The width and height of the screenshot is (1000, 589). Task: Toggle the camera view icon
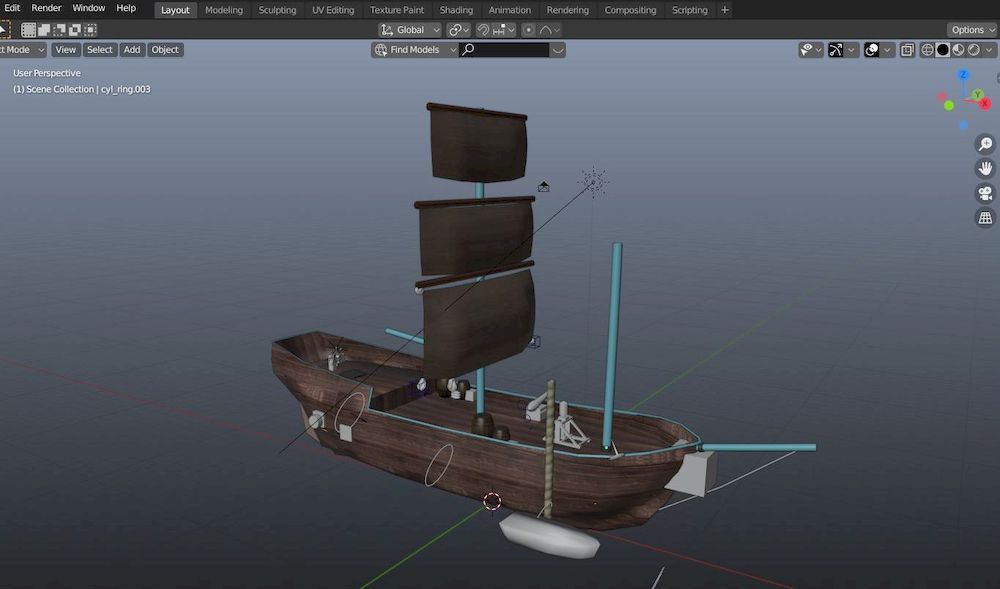[x=985, y=193]
